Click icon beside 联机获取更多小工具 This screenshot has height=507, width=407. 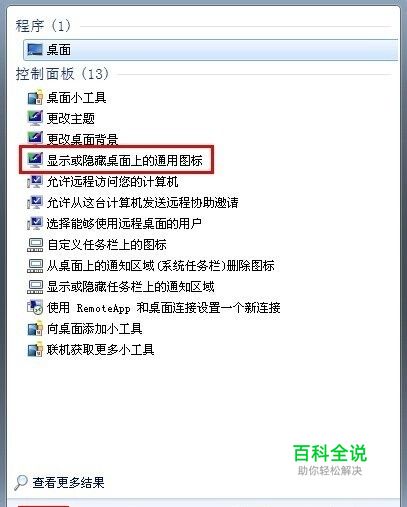click(x=35, y=349)
